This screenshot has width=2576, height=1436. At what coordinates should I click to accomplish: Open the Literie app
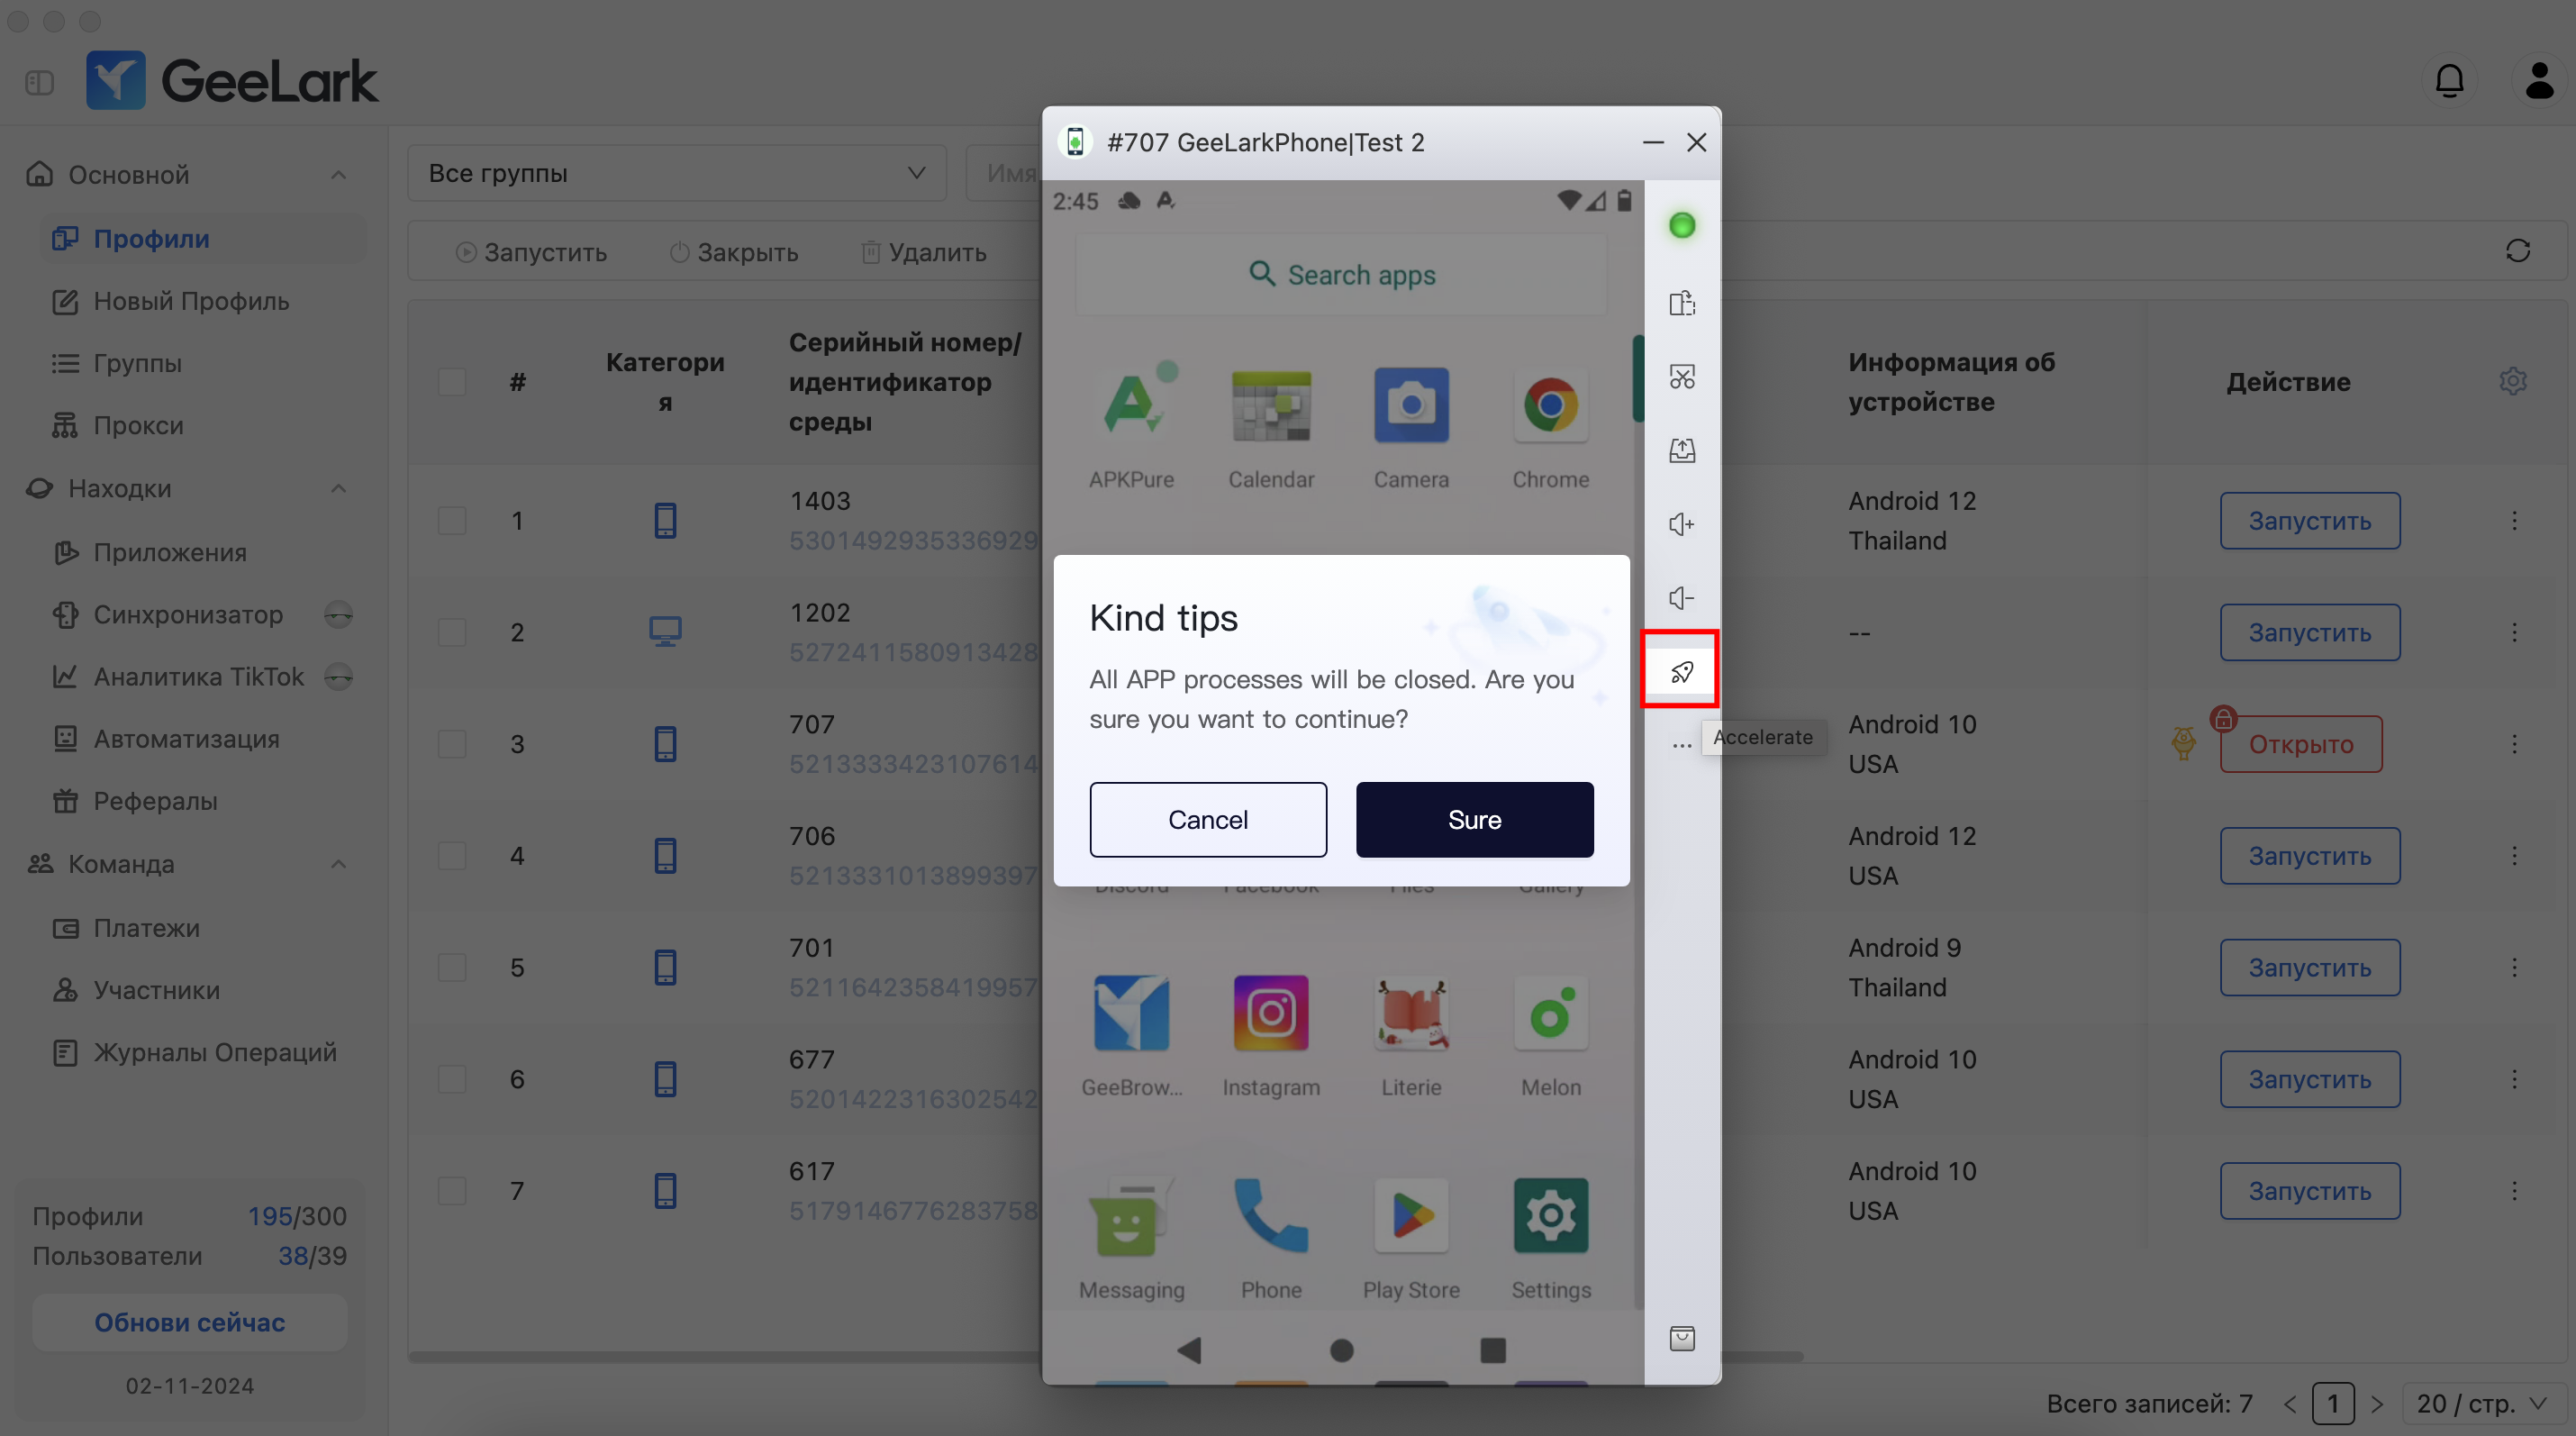1410,1035
